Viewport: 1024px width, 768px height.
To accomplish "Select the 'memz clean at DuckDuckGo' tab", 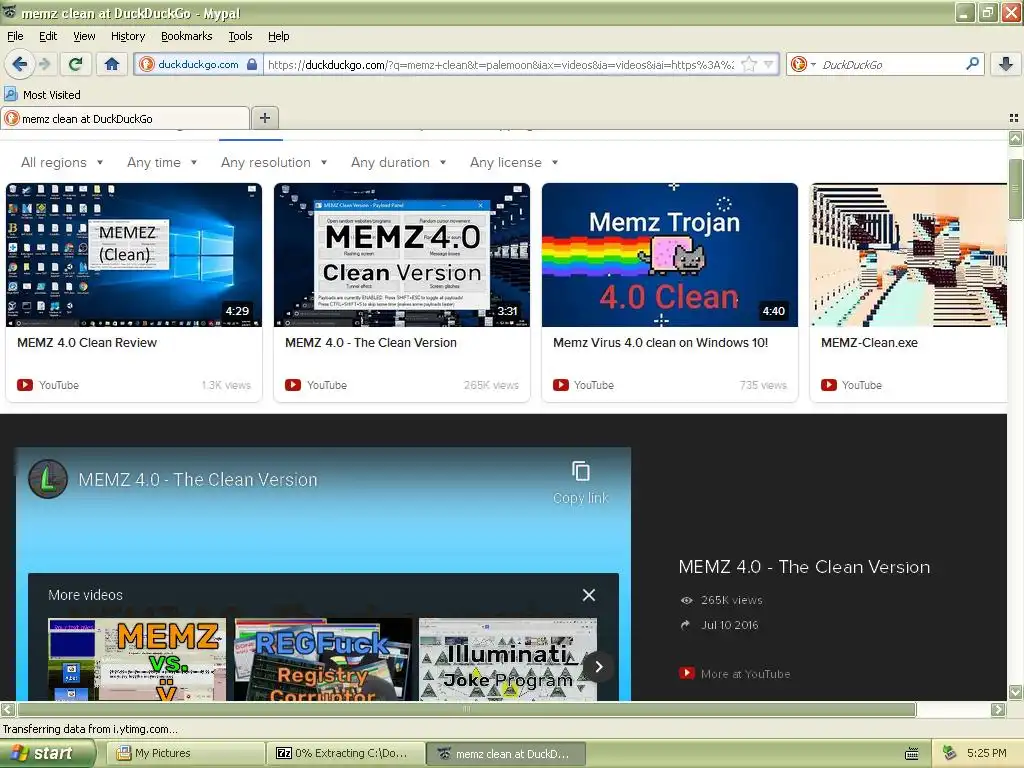I will click(x=125, y=119).
